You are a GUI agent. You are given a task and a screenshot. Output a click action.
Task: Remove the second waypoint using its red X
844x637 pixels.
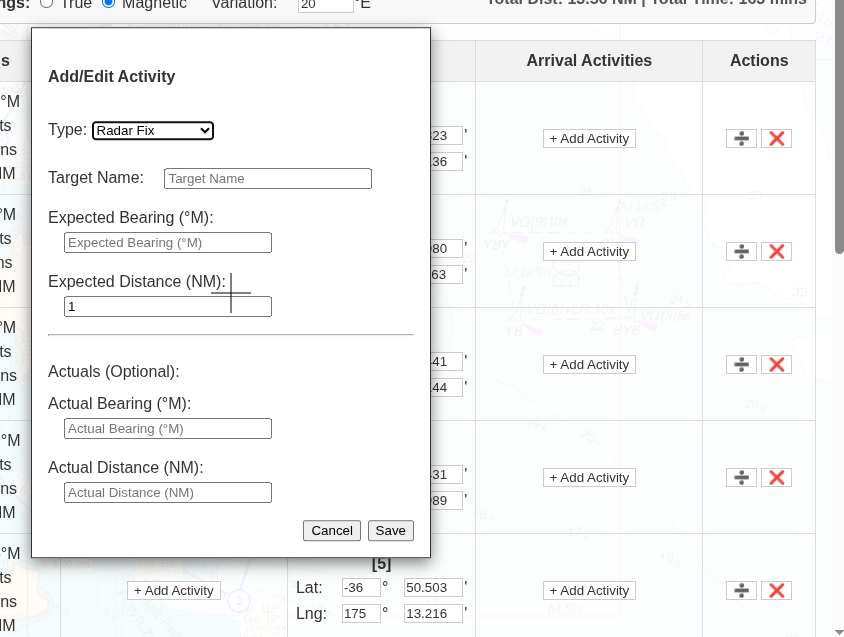(777, 251)
